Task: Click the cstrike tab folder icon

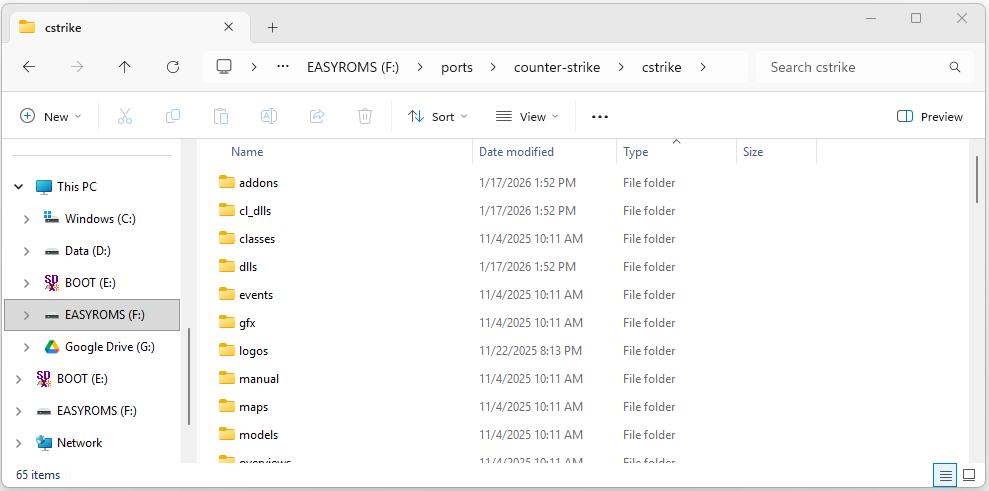Action: pos(26,27)
